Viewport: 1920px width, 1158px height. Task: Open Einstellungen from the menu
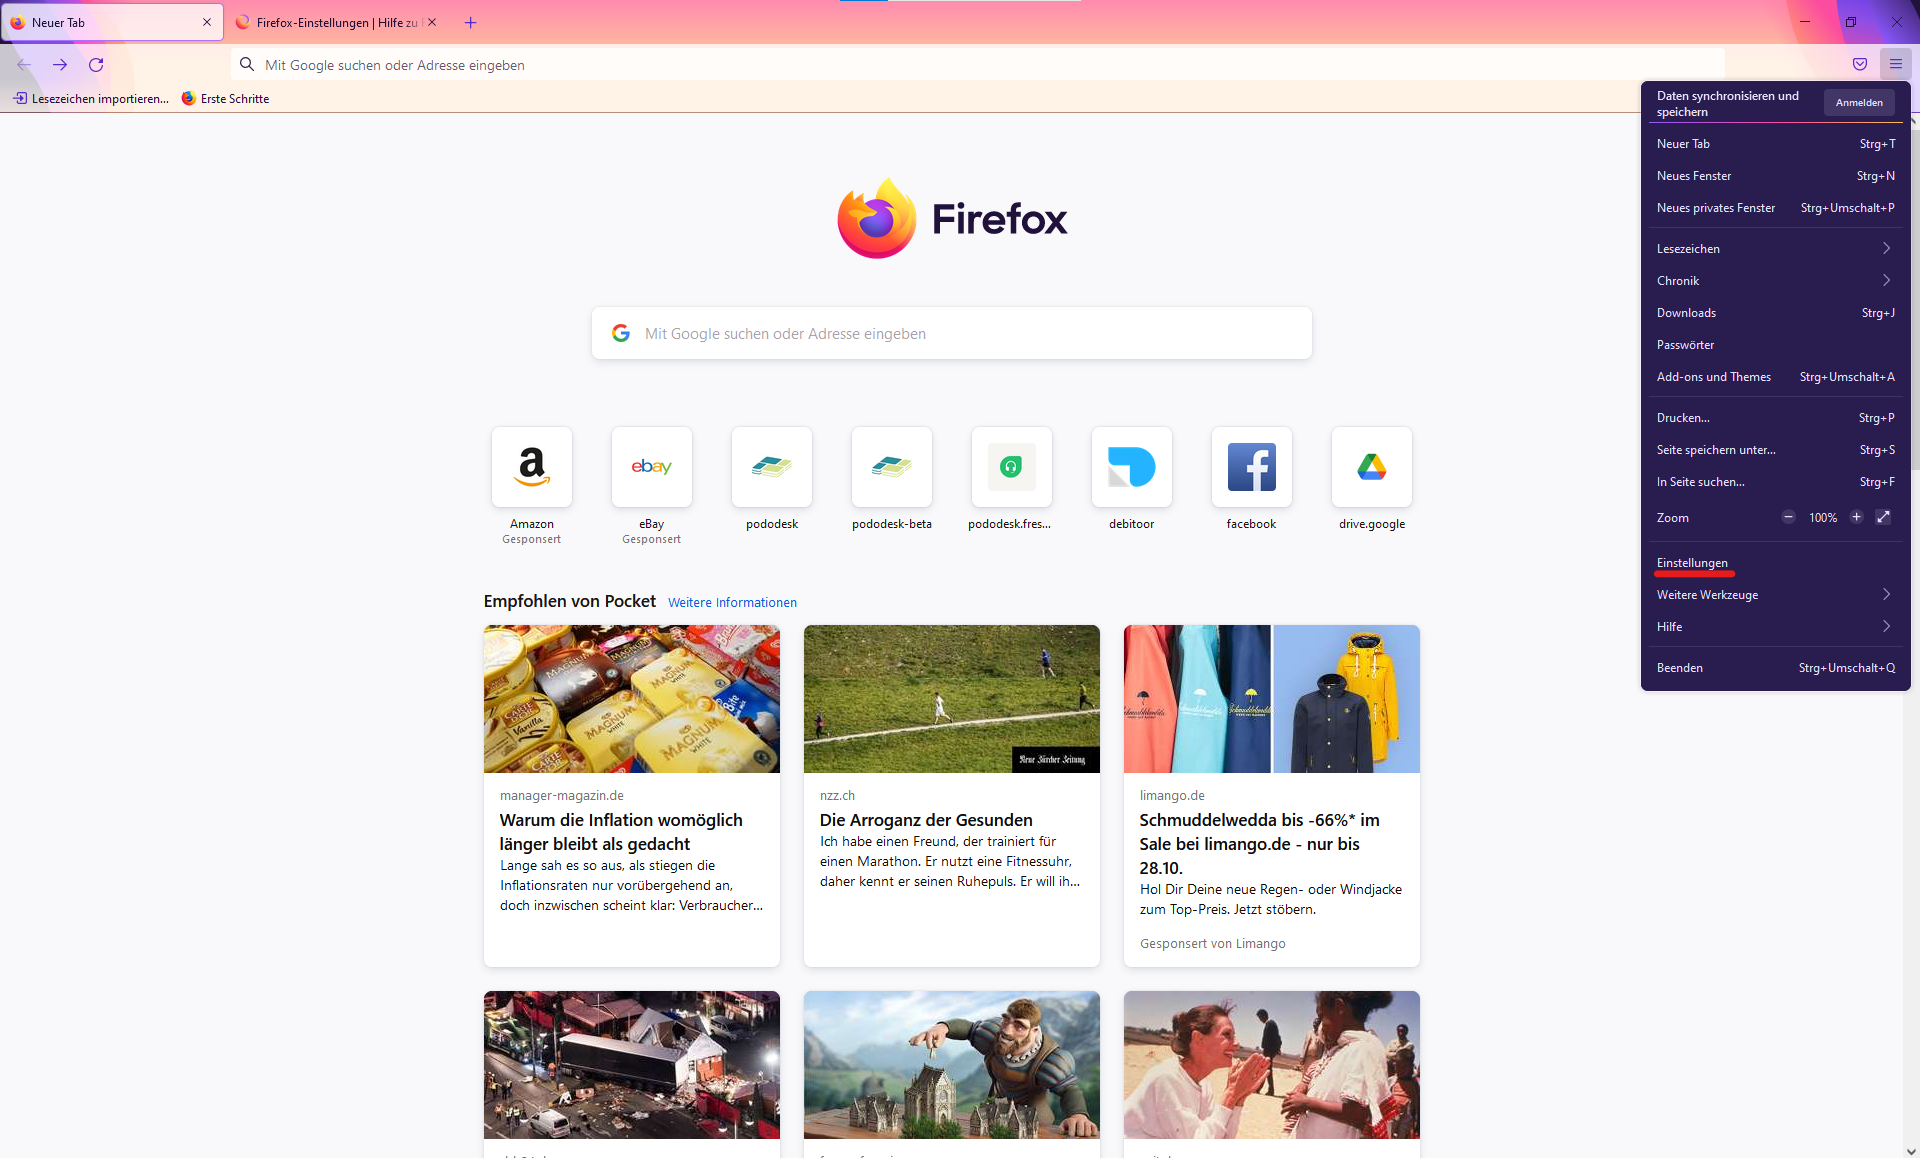pos(1692,563)
